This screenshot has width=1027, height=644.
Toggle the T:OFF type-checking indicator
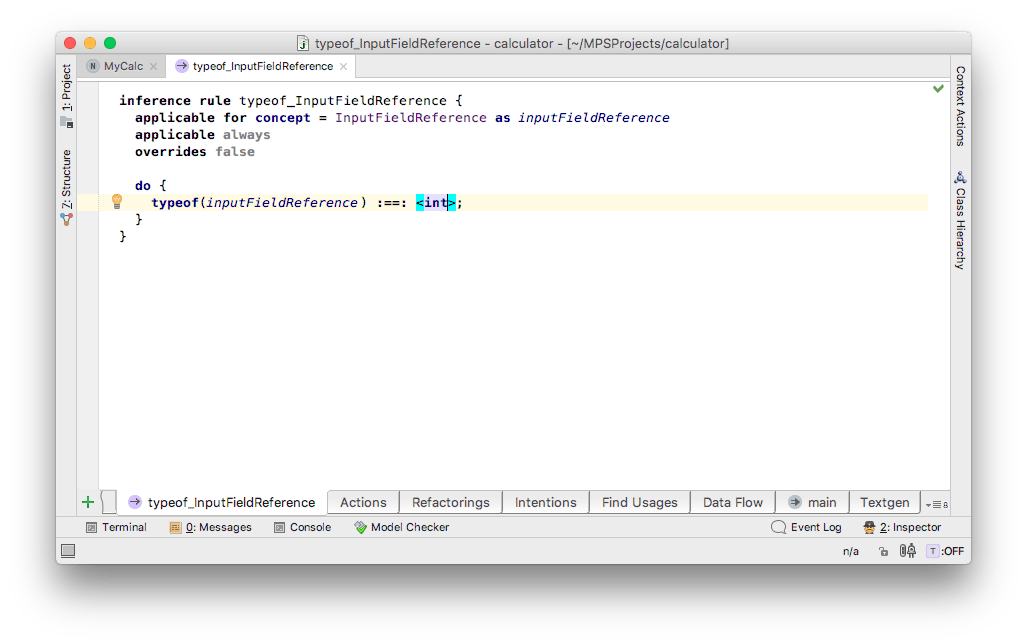(x=945, y=551)
